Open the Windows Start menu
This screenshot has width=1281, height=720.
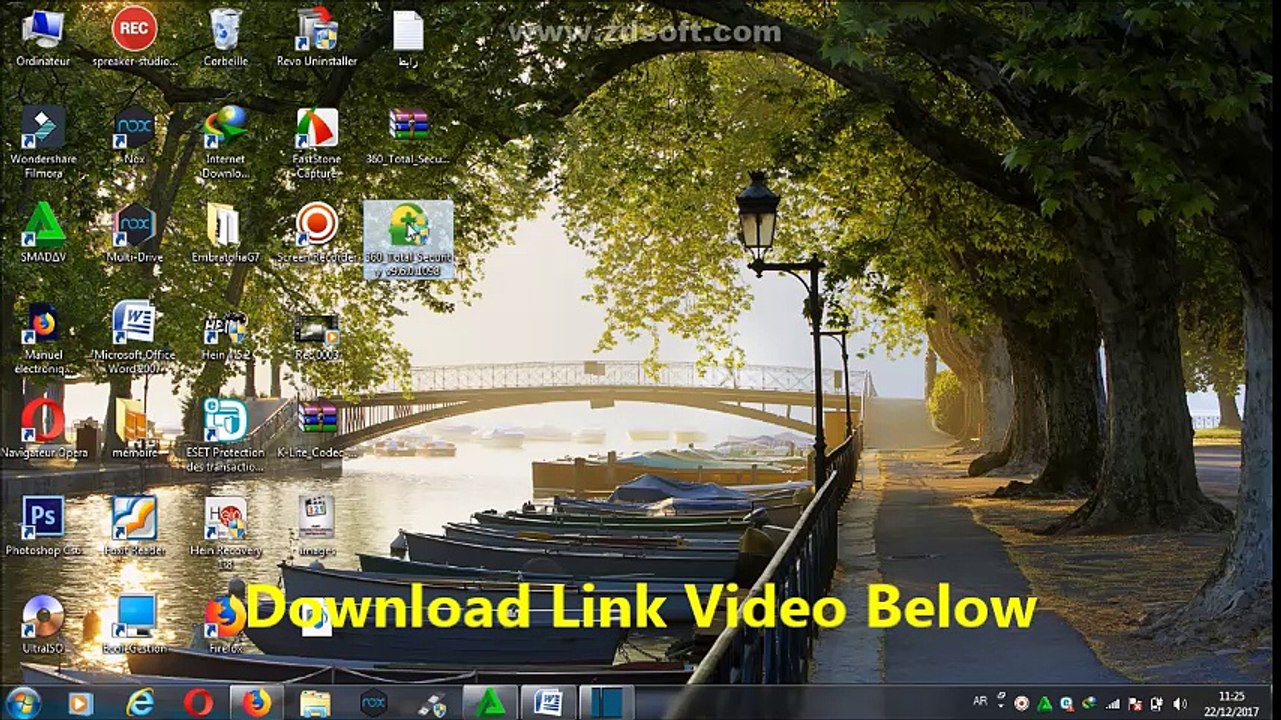pos(22,703)
